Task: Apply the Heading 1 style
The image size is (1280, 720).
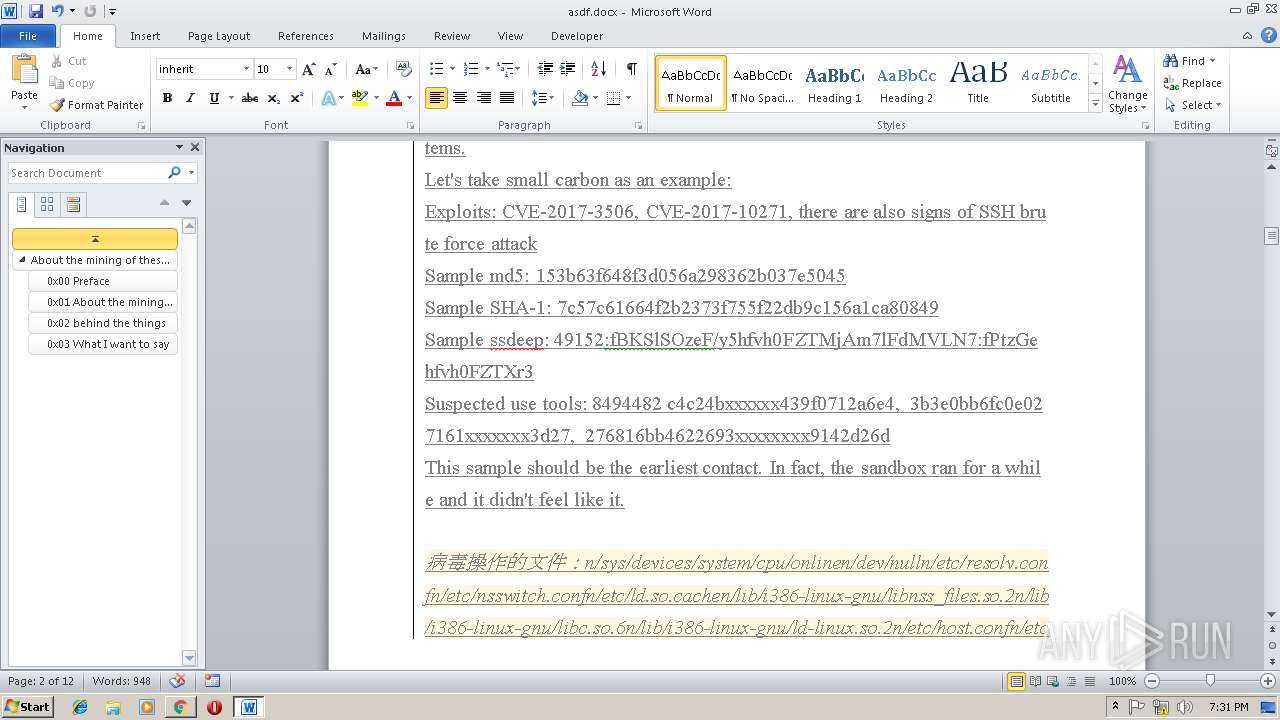Action: 834,83
